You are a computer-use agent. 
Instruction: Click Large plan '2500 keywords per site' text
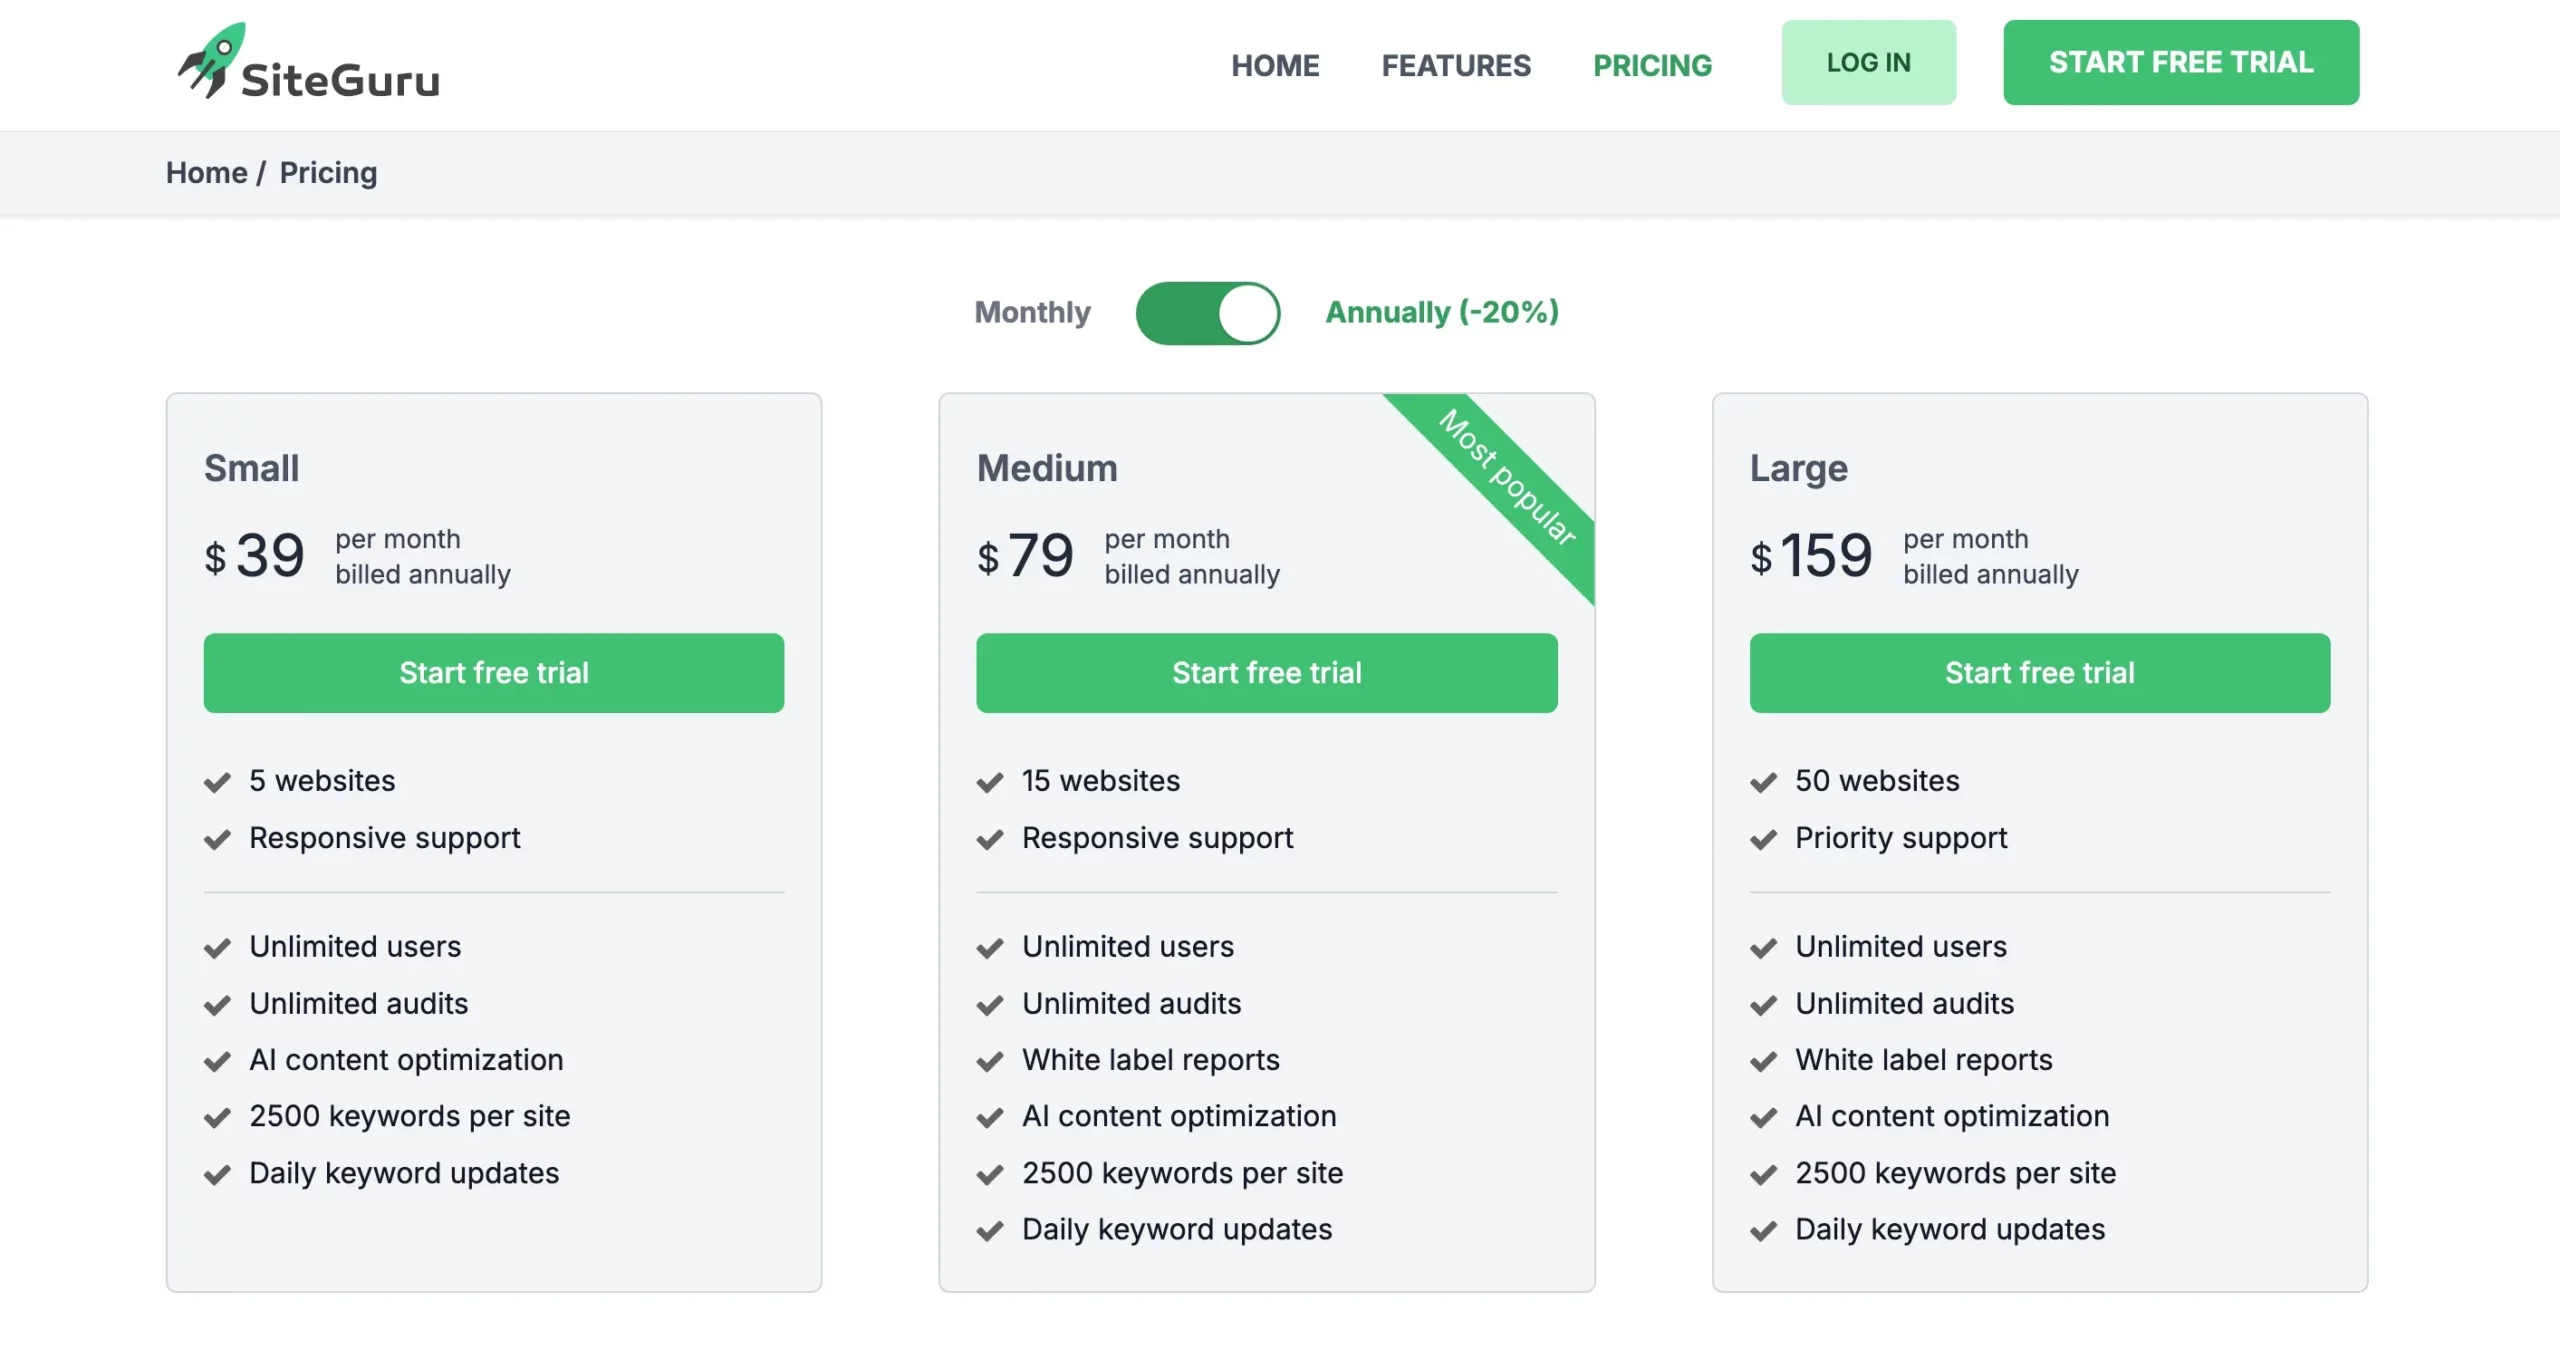tap(1956, 1173)
